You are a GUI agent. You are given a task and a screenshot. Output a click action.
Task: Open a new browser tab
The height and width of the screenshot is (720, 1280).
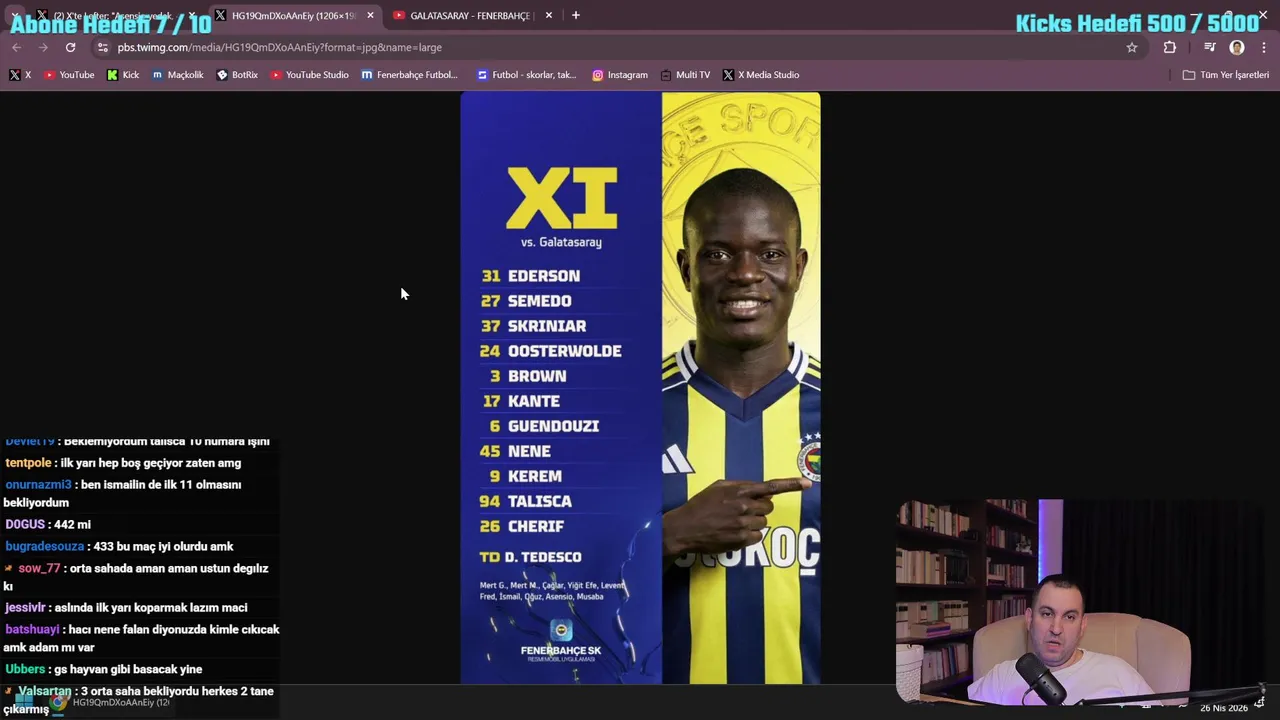[x=575, y=15]
